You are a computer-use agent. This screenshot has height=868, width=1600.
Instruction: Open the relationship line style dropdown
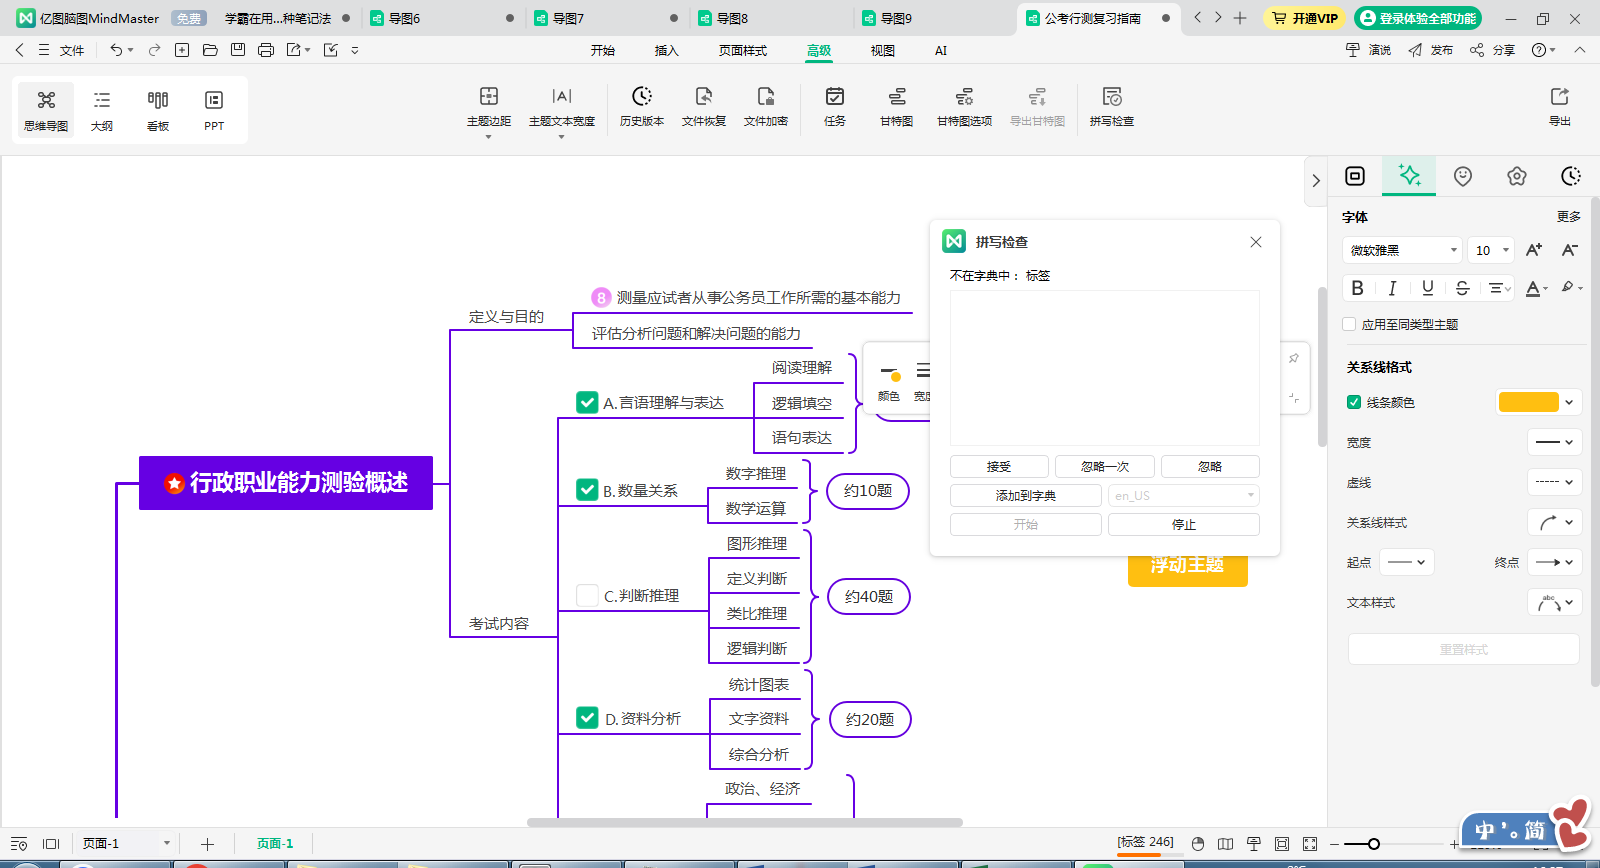point(1555,522)
